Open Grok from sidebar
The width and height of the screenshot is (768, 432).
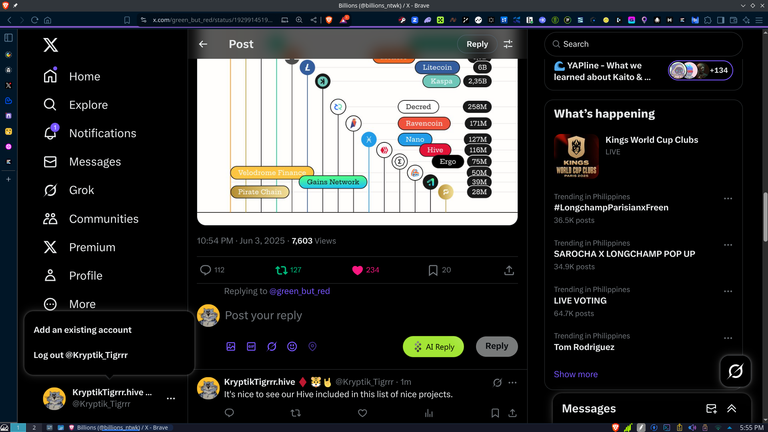pos(69,190)
